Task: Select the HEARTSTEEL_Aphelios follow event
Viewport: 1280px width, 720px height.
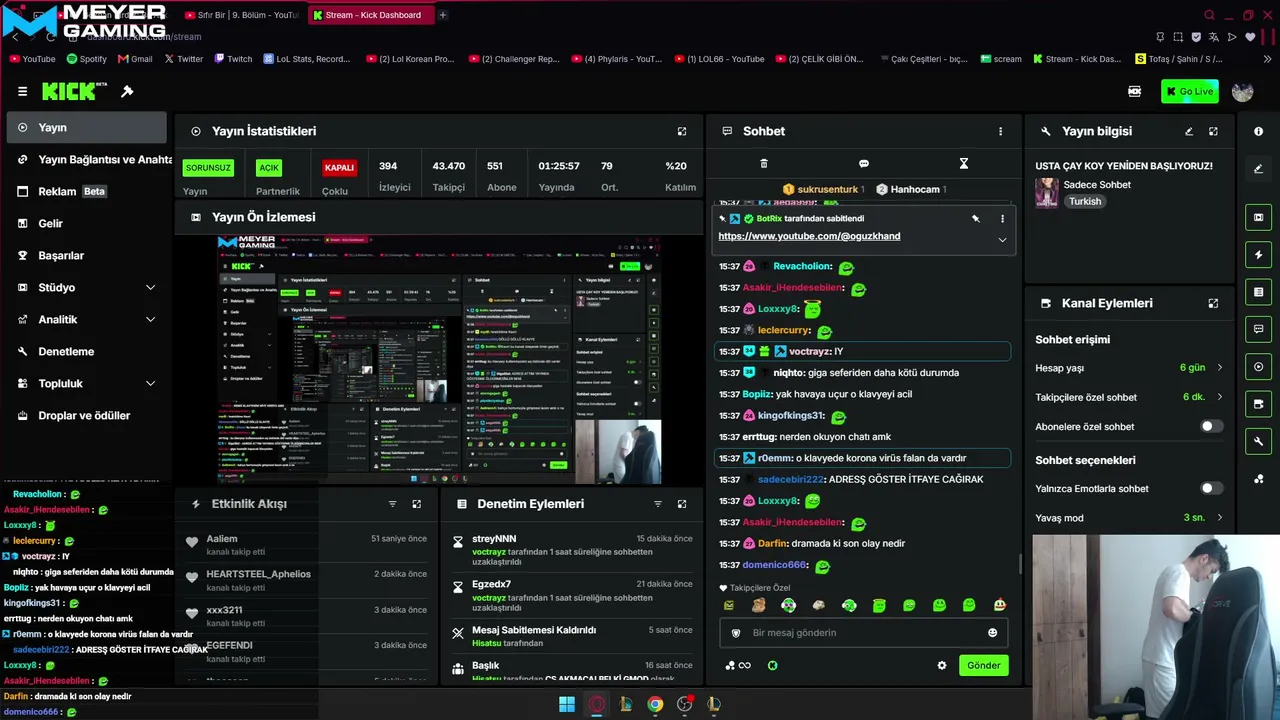Action: coord(306,580)
